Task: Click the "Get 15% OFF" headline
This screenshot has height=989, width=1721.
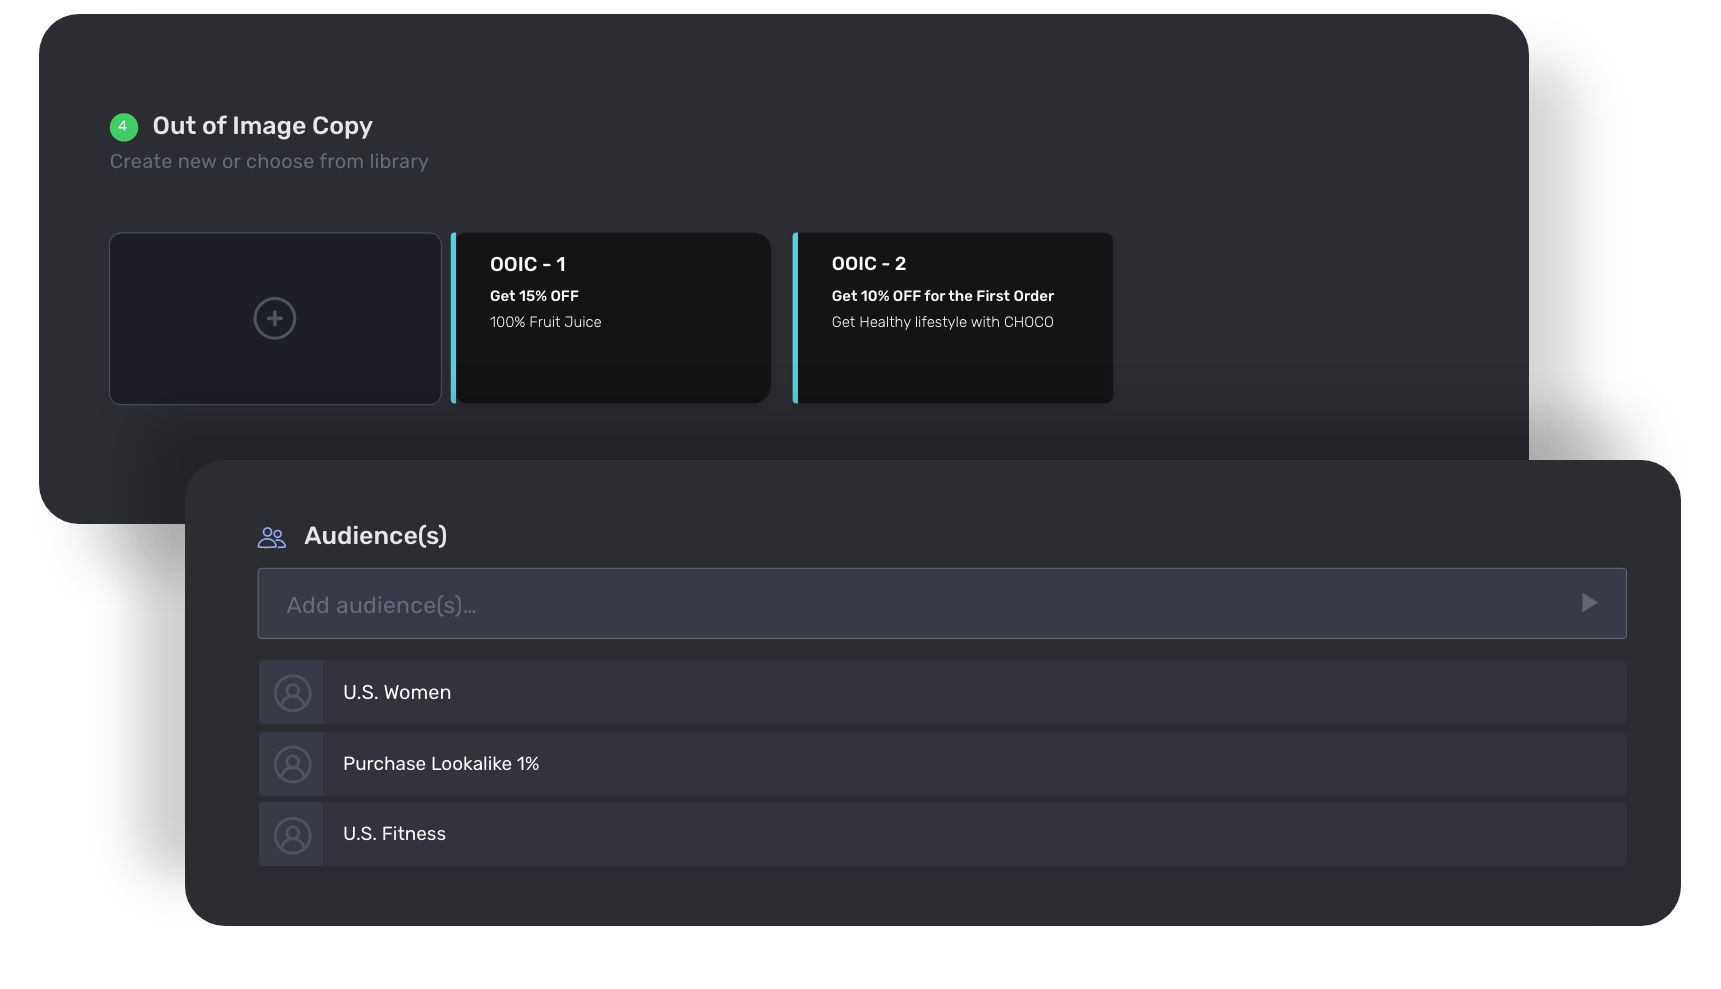Action: (x=534, y=296)
